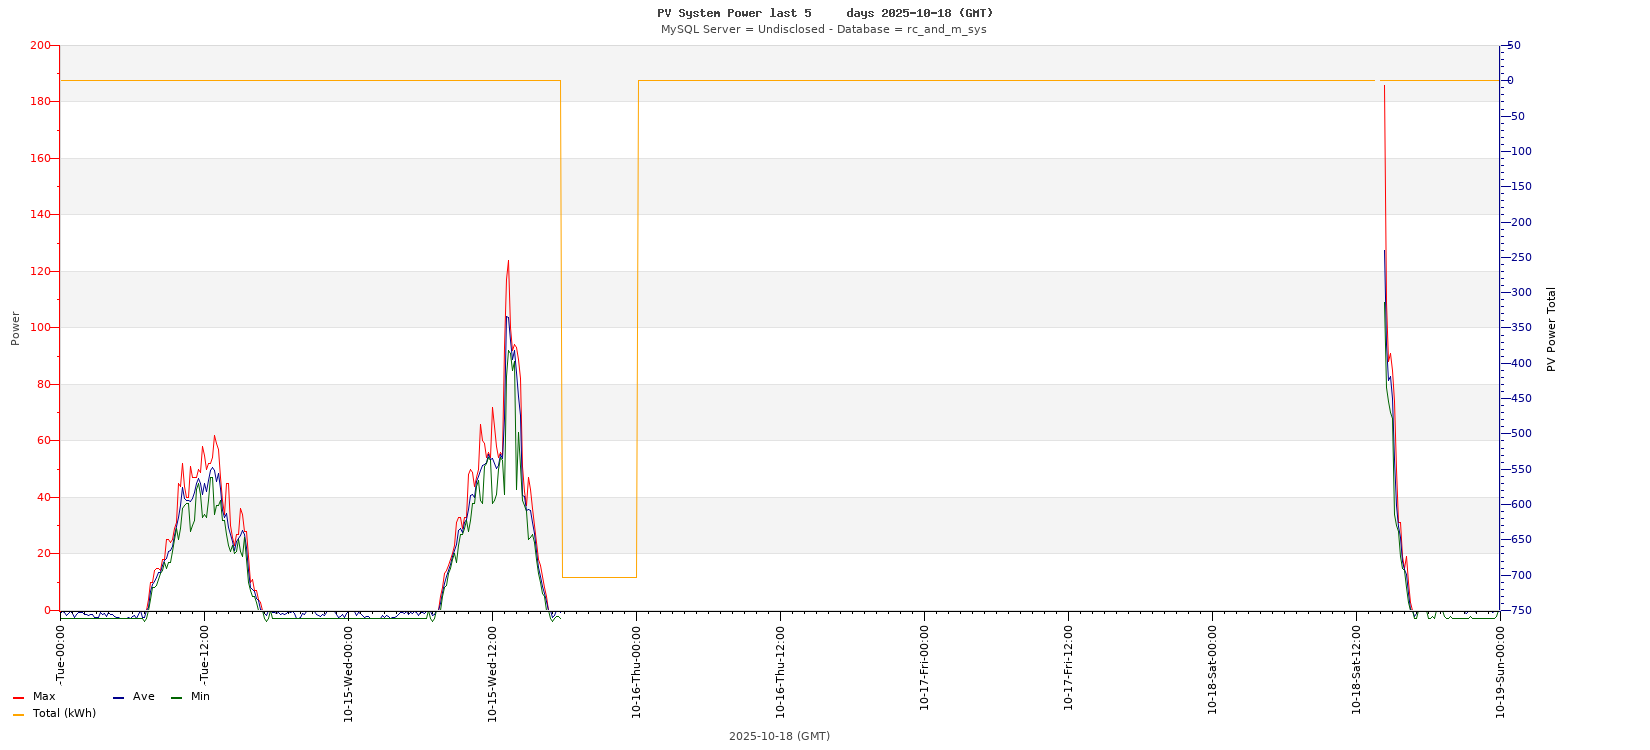Click the red Max peak on Wednesday afternoon
The height and width of the screenshot is (750, 1650).
(x=508, y=262)
